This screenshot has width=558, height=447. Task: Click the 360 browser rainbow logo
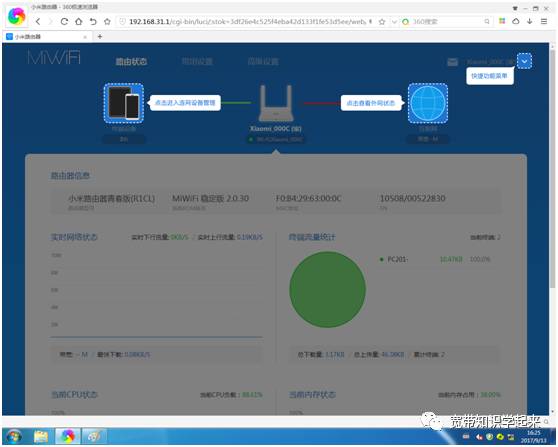17,16
